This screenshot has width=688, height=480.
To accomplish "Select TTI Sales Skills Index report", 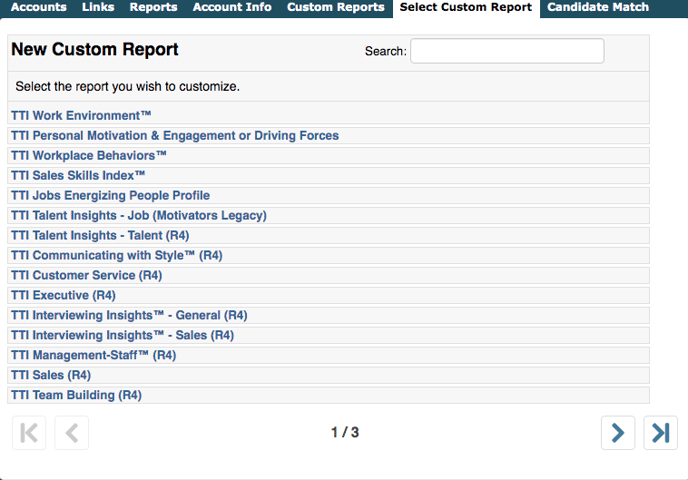I will coord(78,176).
